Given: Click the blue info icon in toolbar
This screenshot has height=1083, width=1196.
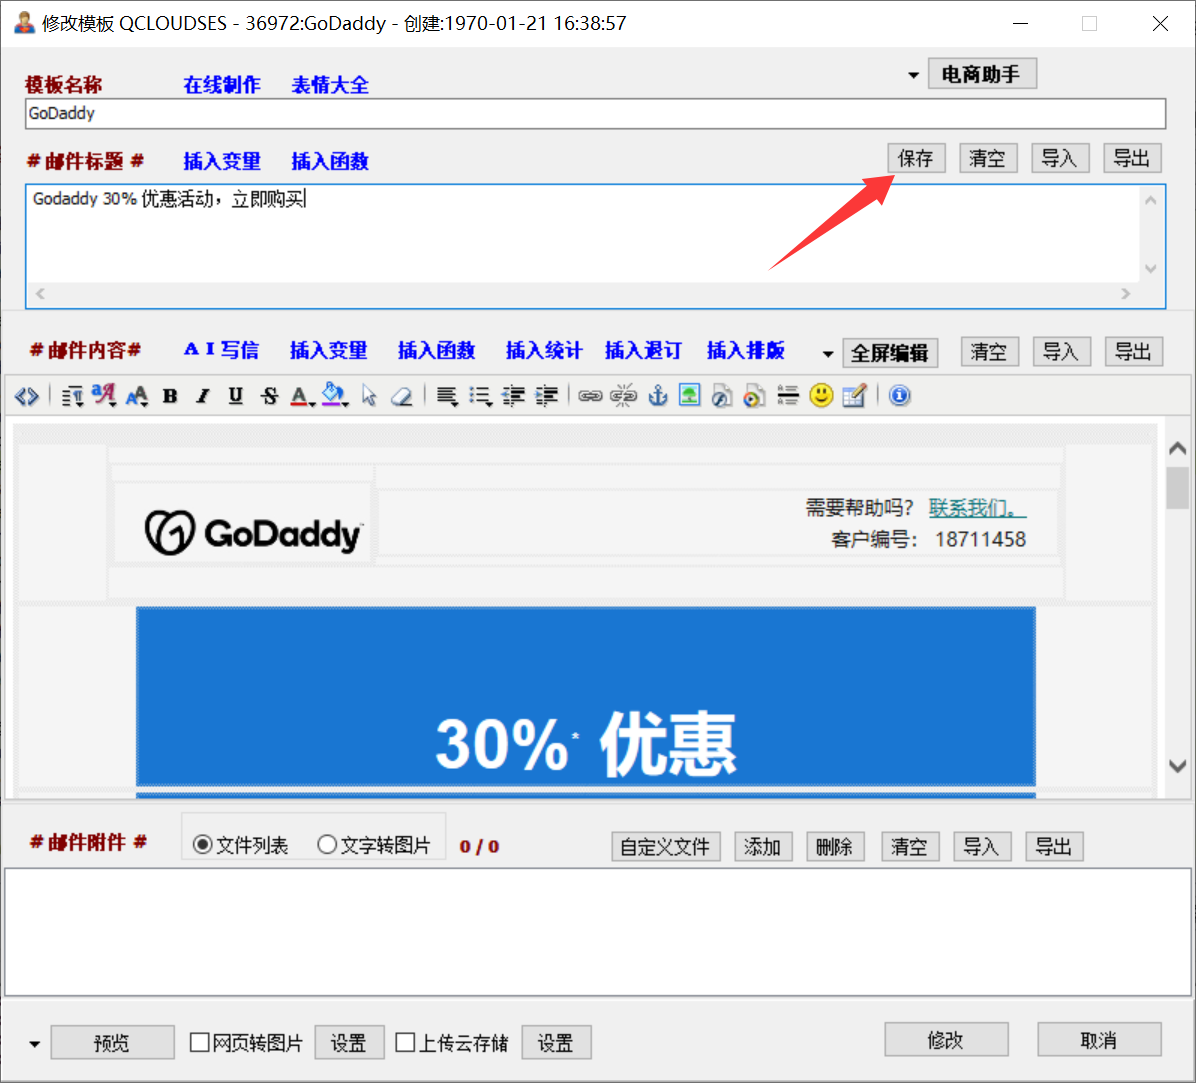Looking at the screenshot, I should 900,396.
